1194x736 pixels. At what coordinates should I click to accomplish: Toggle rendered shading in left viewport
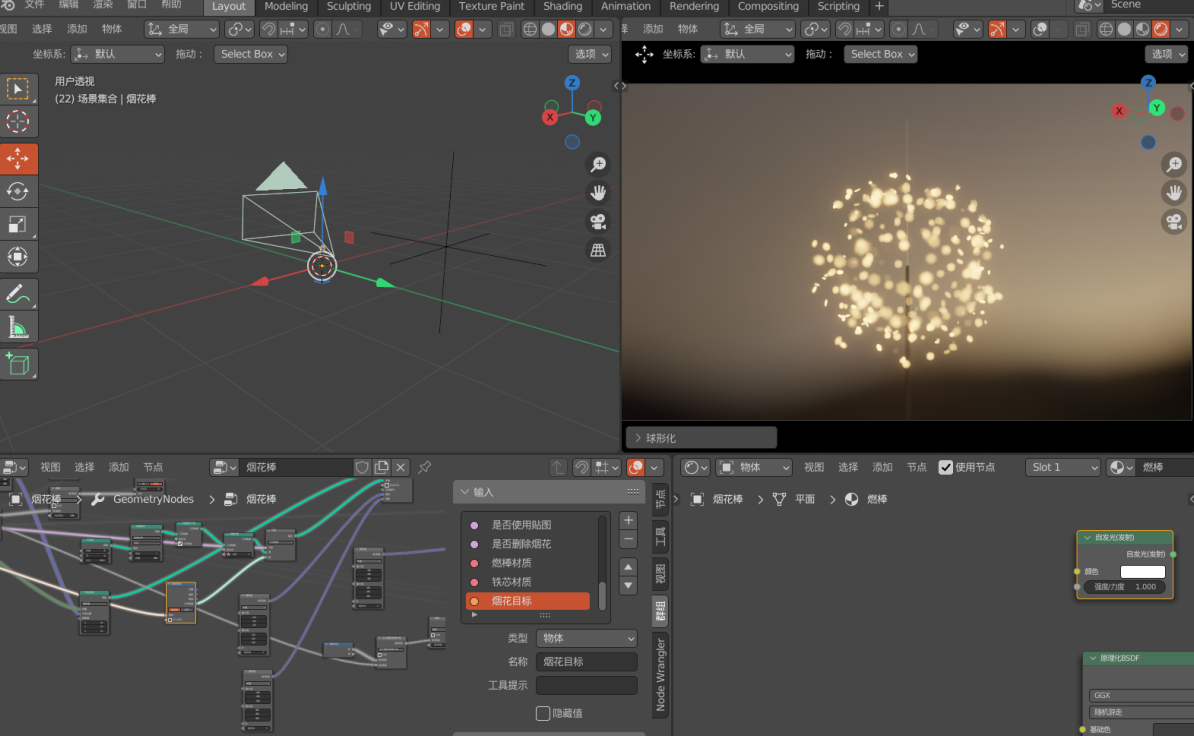point(585,29)
